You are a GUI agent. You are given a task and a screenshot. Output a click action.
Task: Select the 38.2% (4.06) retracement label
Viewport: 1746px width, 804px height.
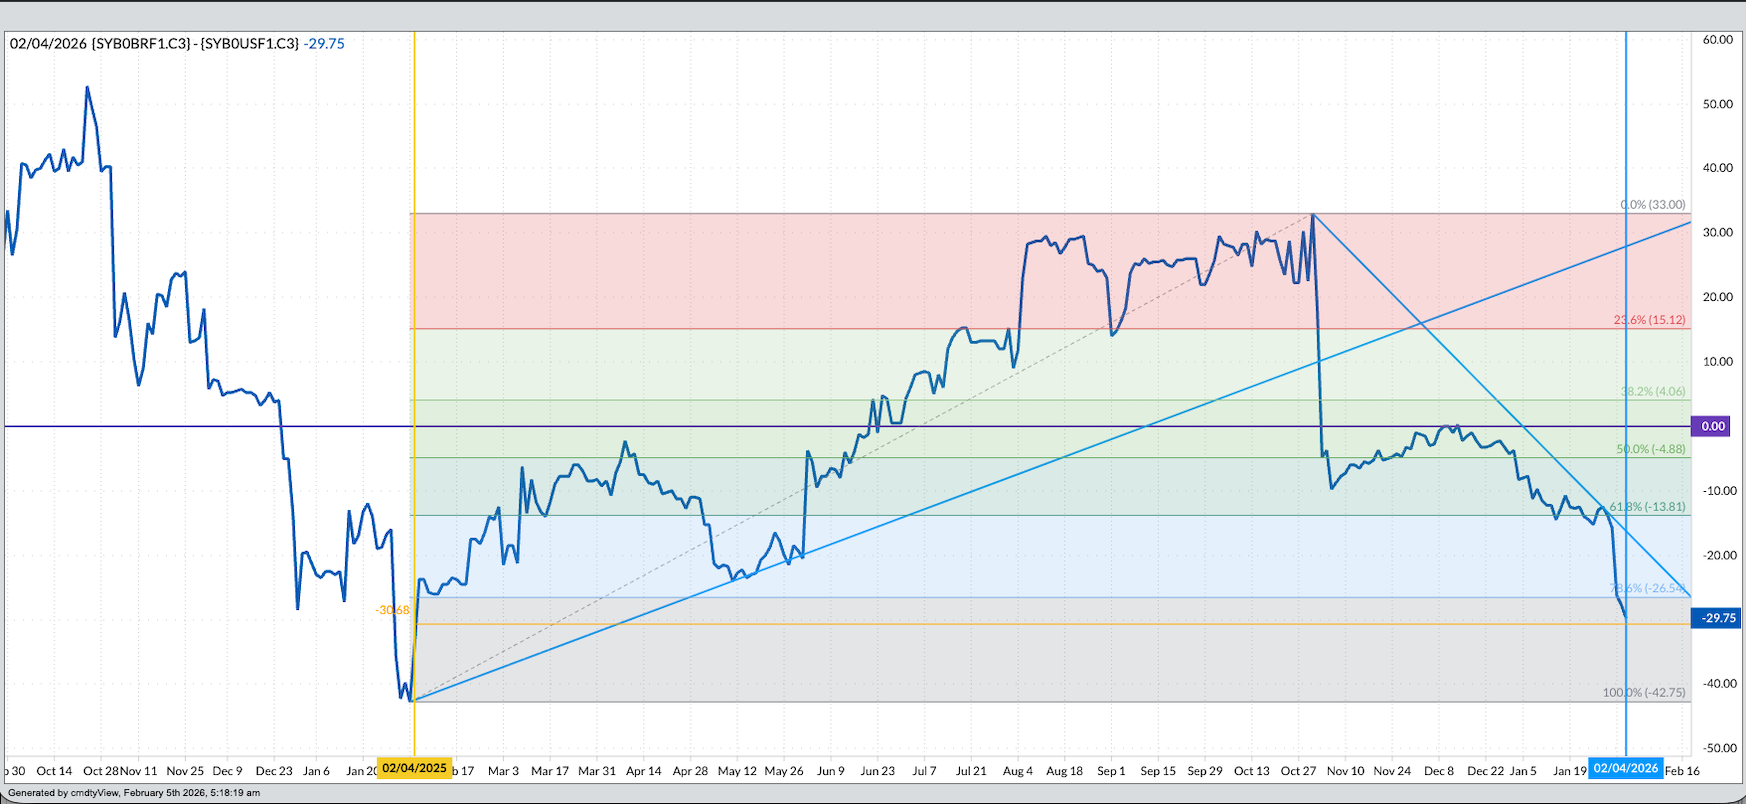click(x=1652, y=392)
